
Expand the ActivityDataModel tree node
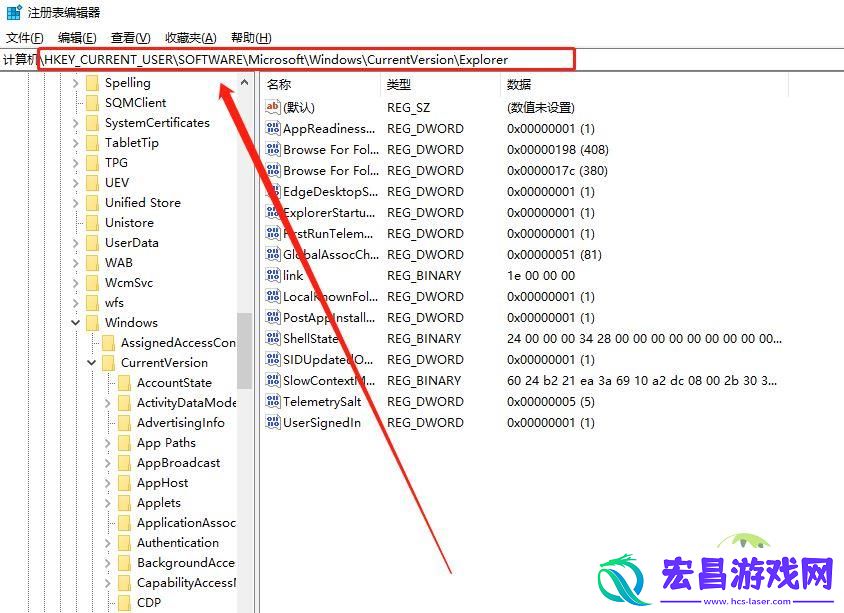(107, 403)
